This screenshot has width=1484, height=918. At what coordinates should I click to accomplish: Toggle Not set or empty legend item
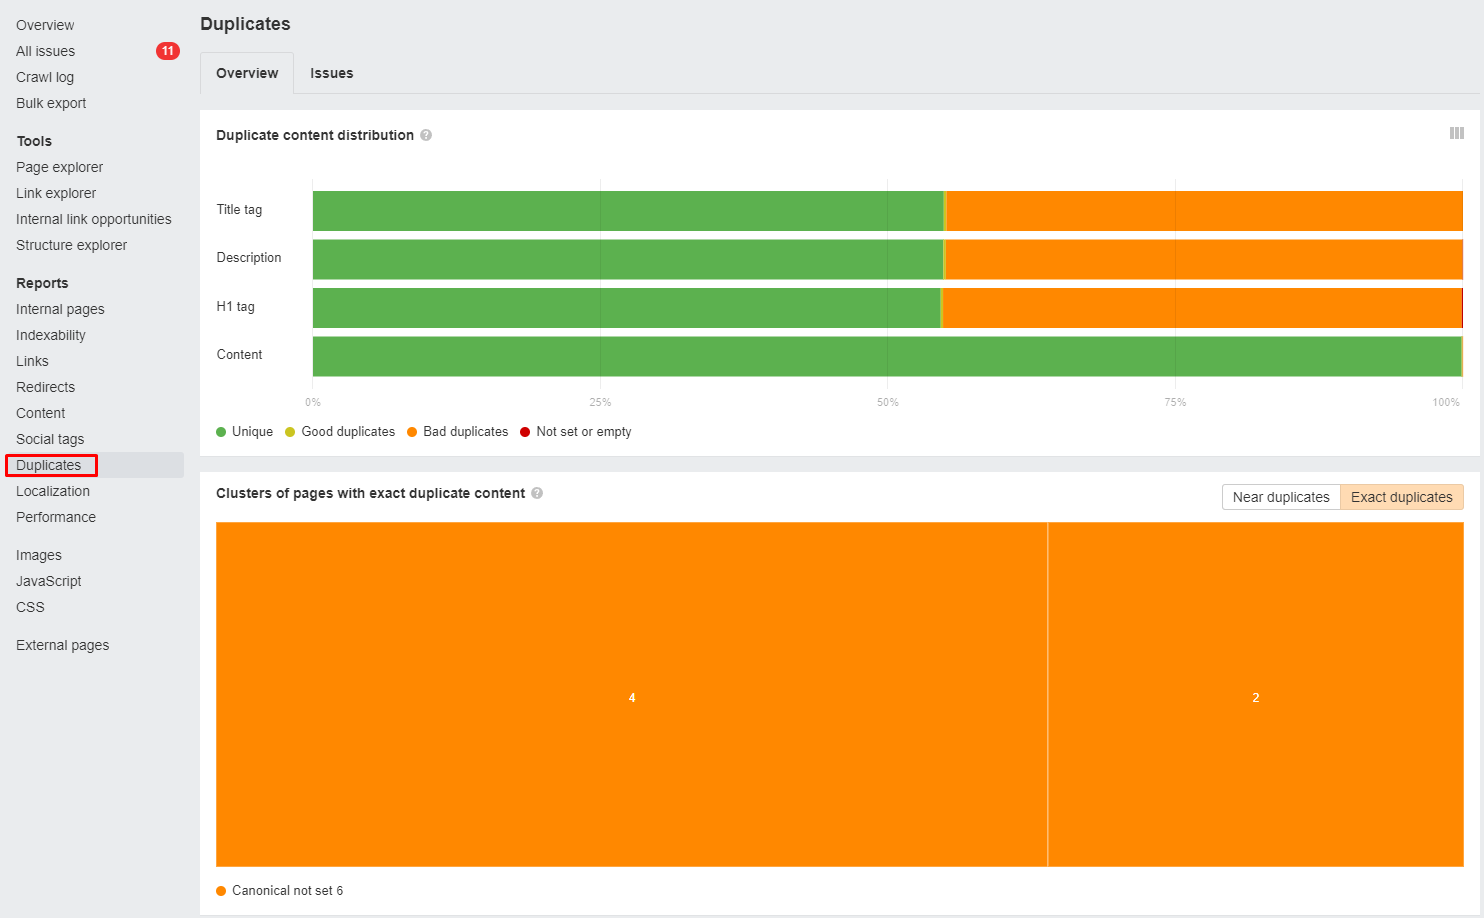[x=576, y=432]
